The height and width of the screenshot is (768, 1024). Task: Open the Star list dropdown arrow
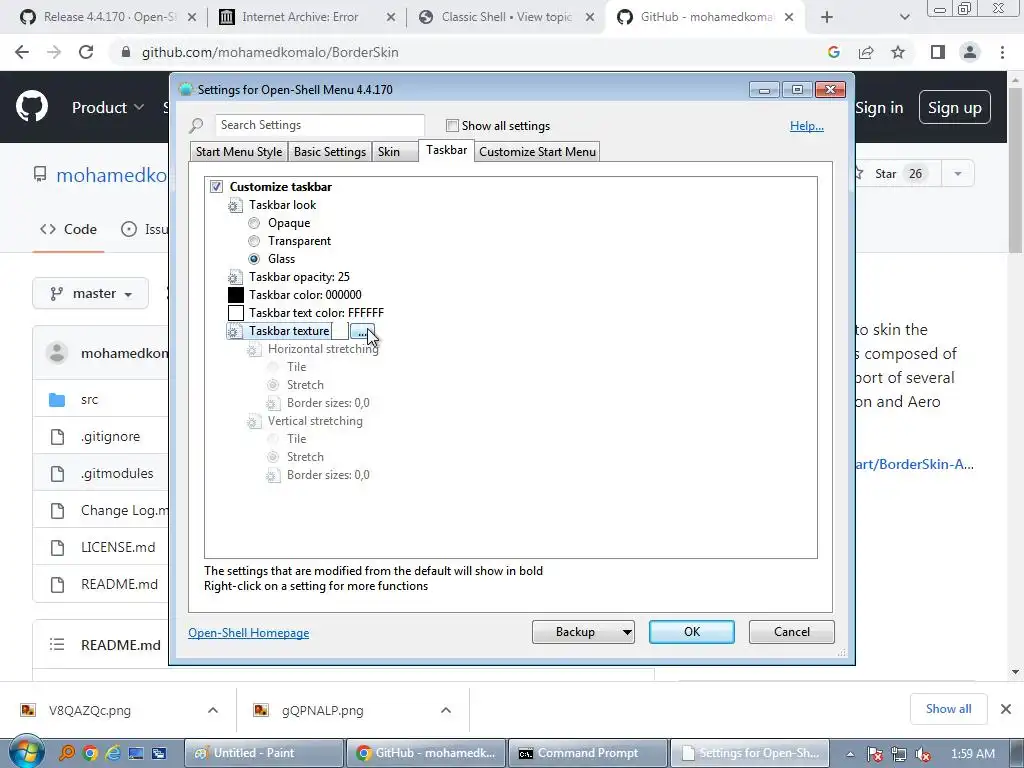pos(957,174)
